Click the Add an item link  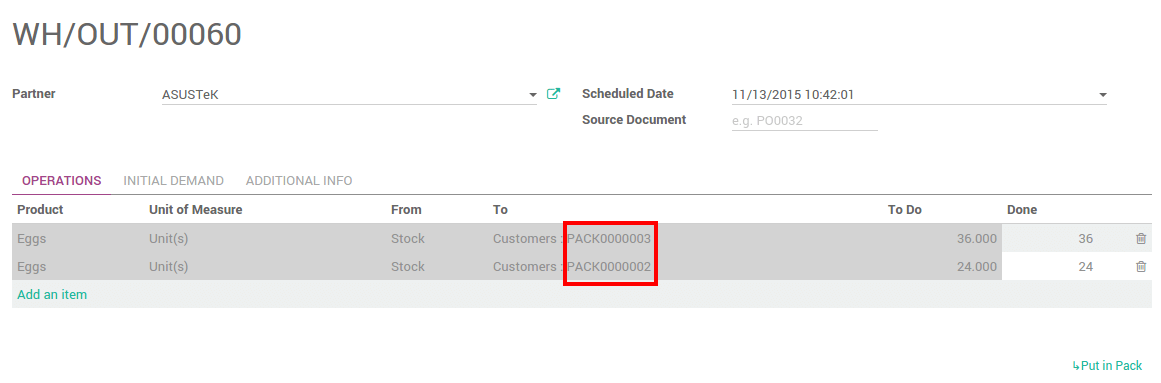pos(52,294)
